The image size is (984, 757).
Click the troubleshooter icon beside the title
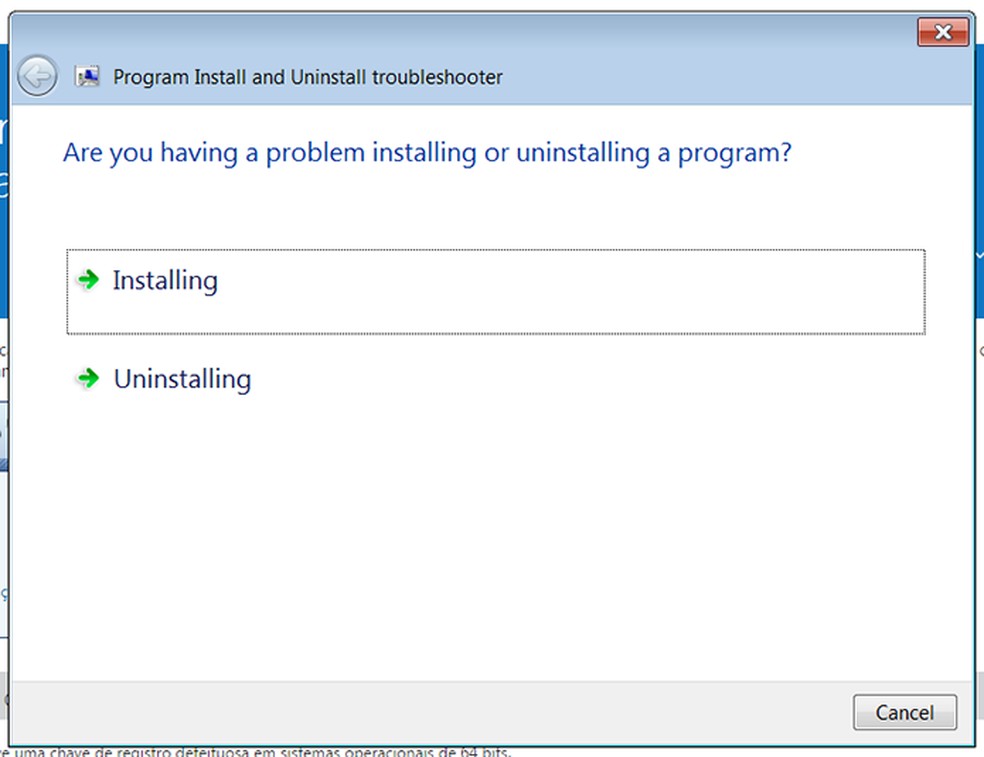point(88,77)
